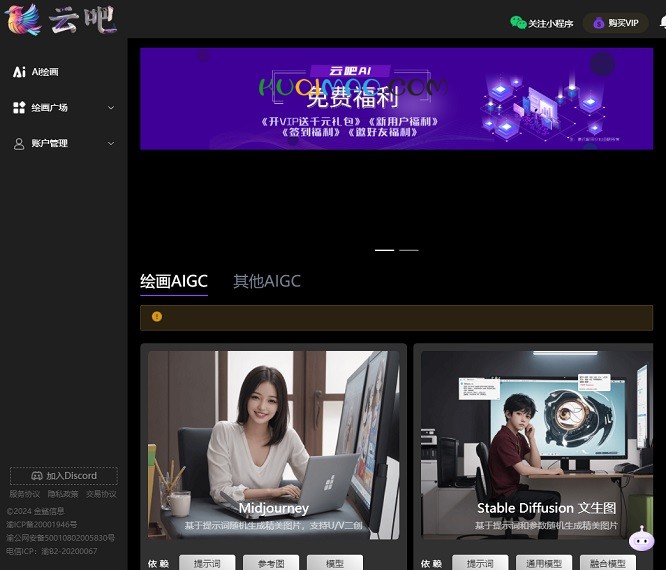Click the 云吧 logo text

pos(82,19)
